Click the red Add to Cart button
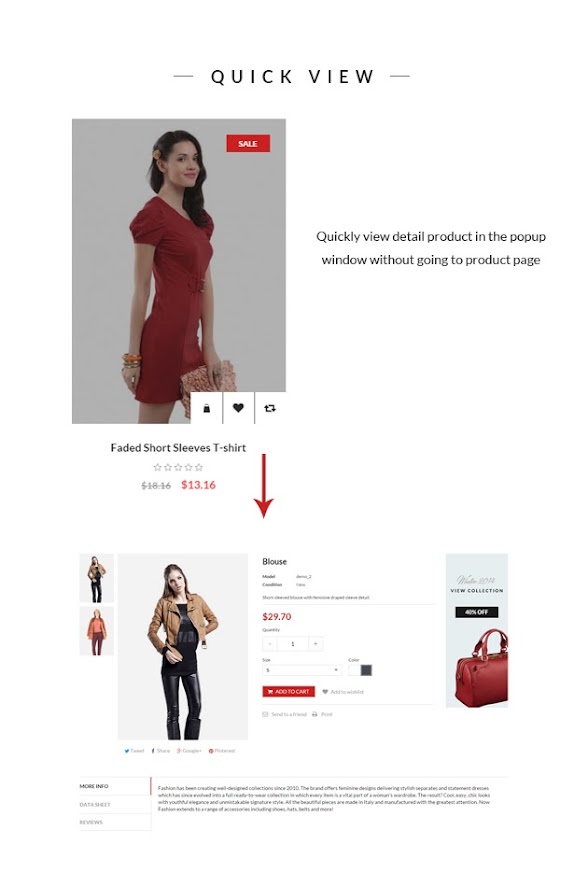The height and width of the screenshot is (873, 574). 288,691
